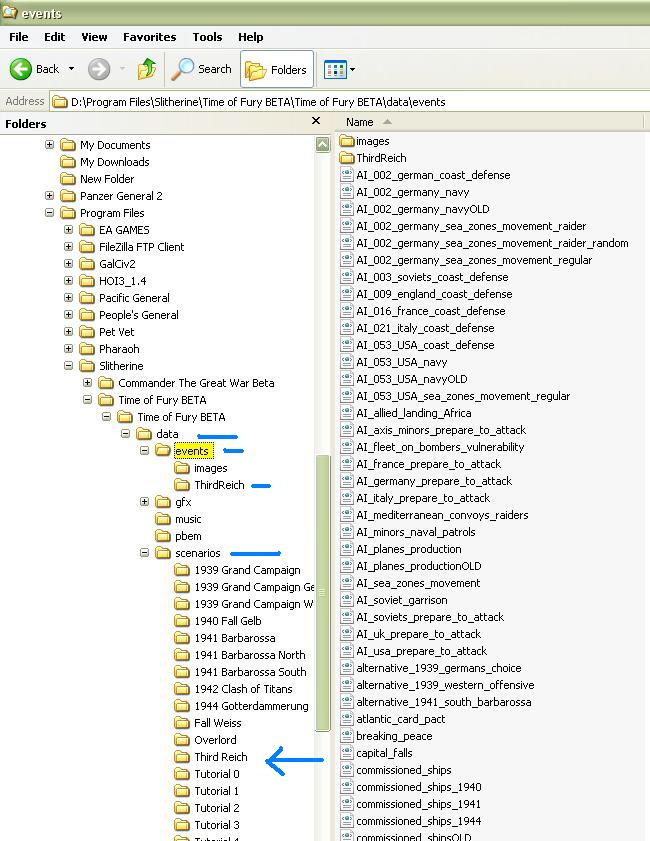The width and height of the screenshot is (650, 841).
Task: Click the atlantic_card_pact file icon
Action: 347,719
